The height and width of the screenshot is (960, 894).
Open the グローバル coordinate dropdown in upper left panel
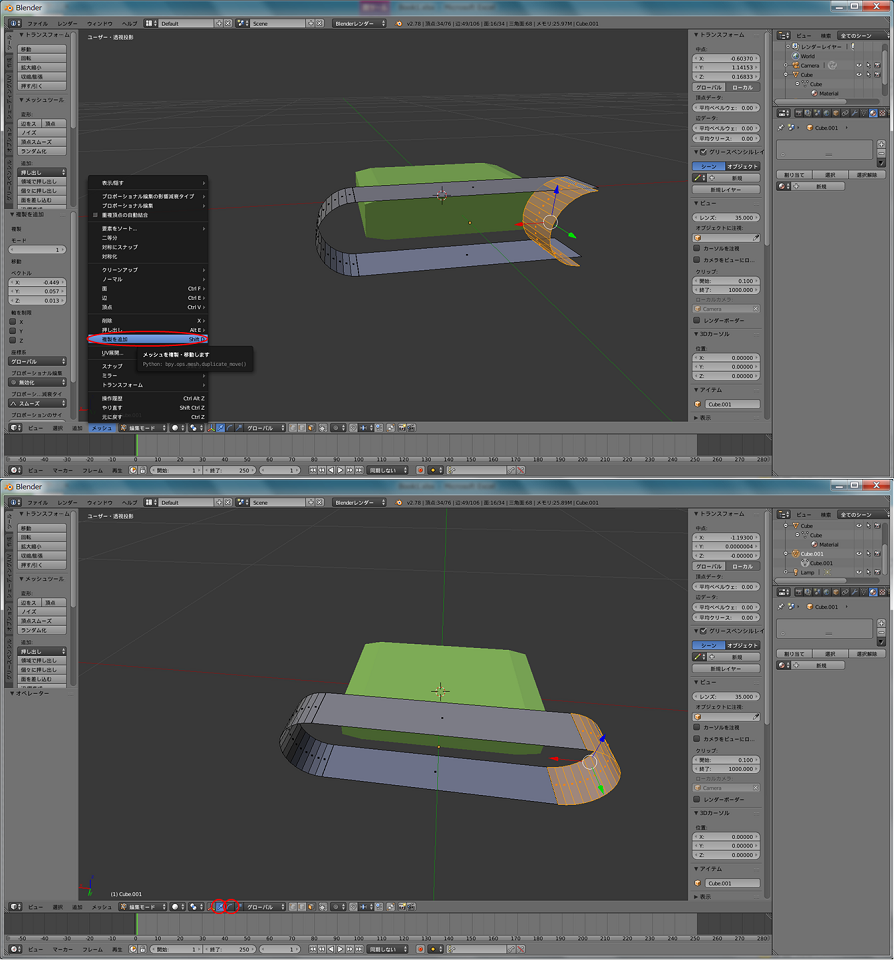(x=38, y=361)
